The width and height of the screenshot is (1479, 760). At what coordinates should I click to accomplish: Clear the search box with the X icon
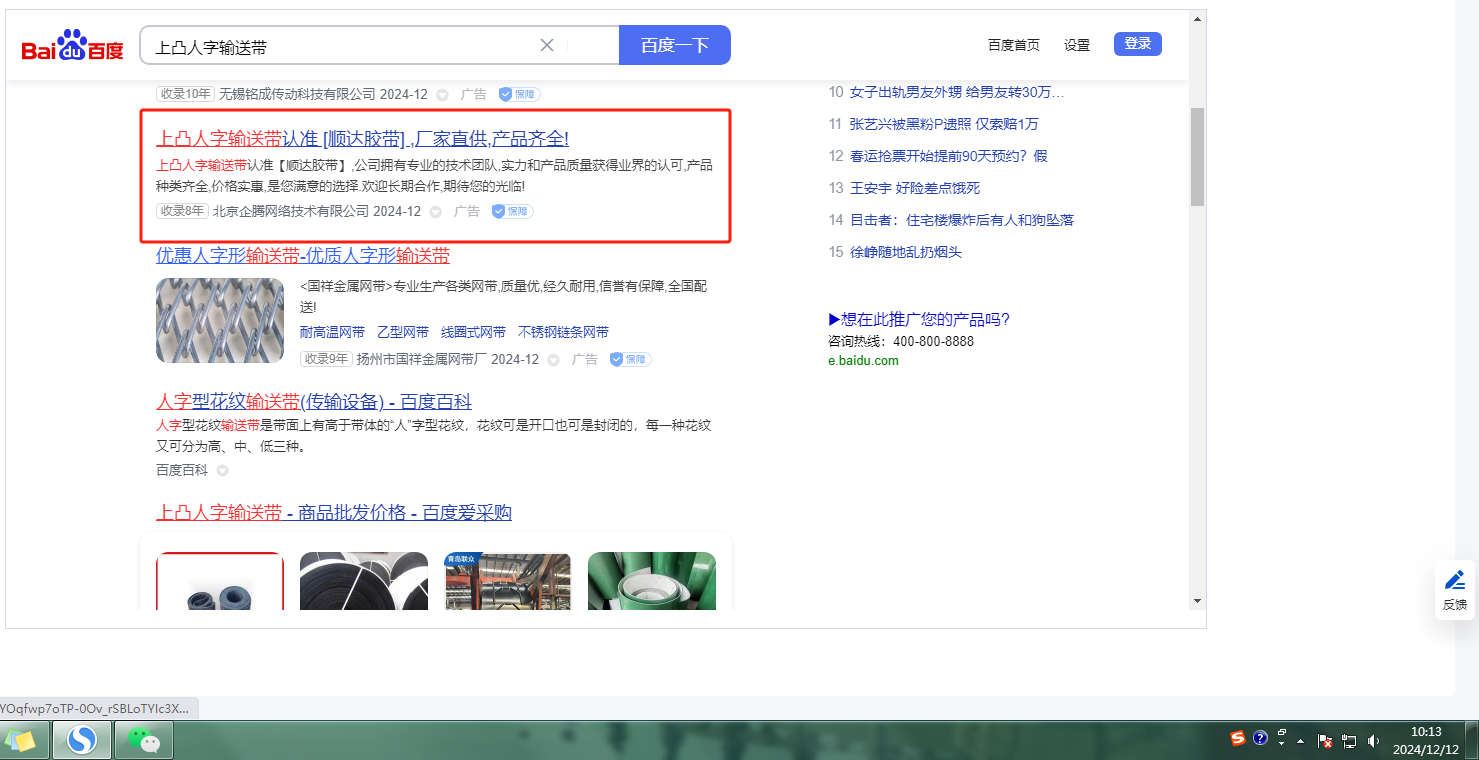(547, 45)
